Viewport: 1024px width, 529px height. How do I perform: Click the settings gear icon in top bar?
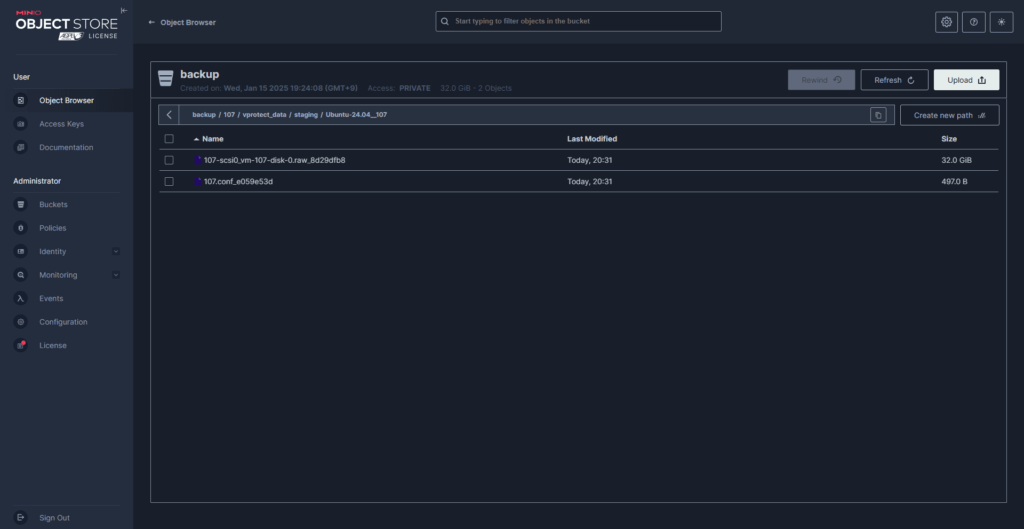(x=946, y=22)
